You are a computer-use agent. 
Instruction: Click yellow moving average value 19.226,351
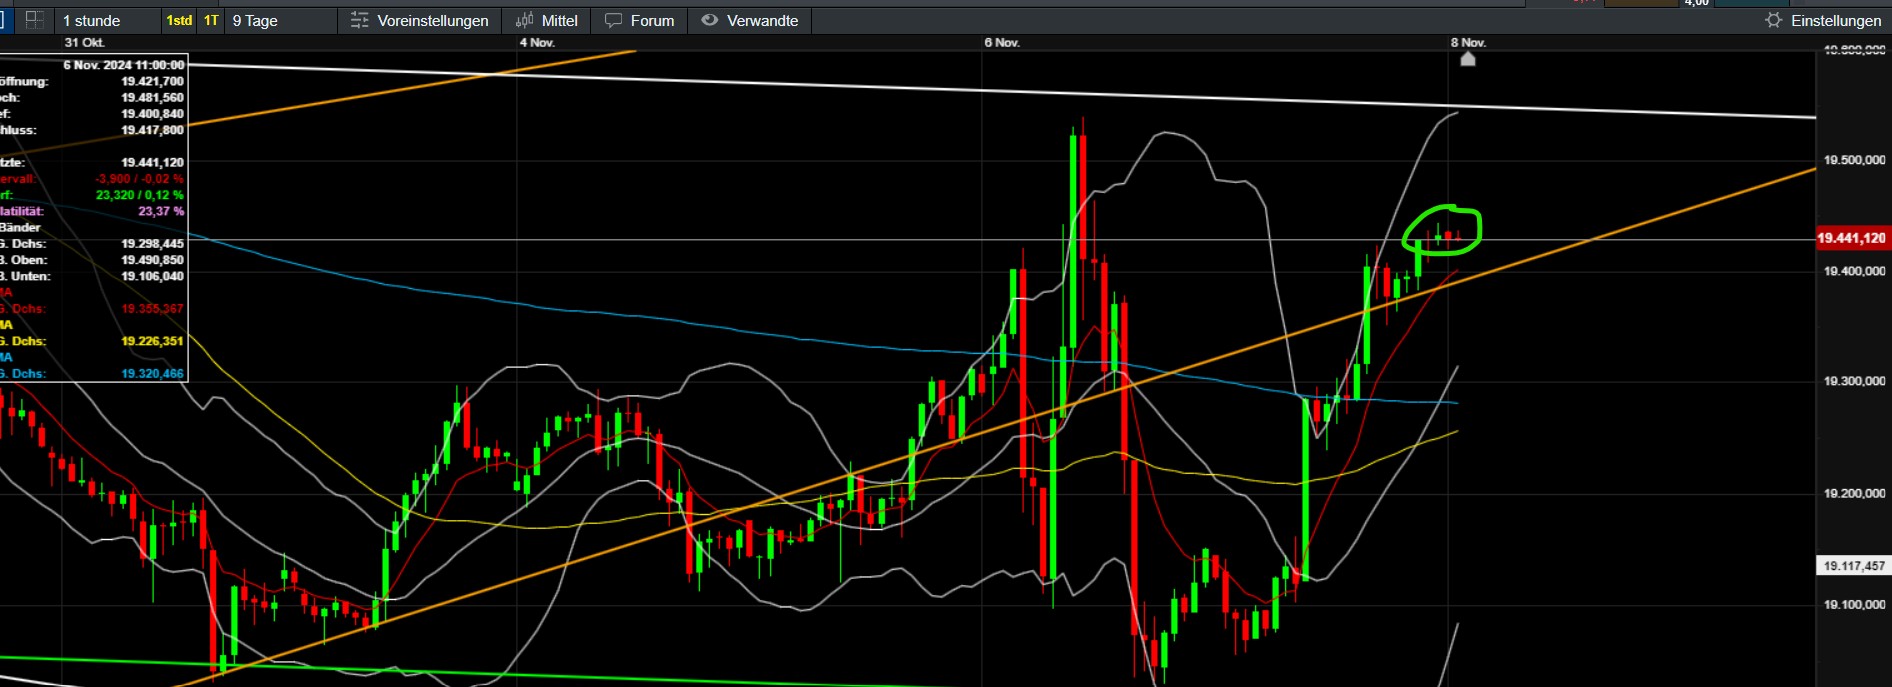tap(153, 341)
